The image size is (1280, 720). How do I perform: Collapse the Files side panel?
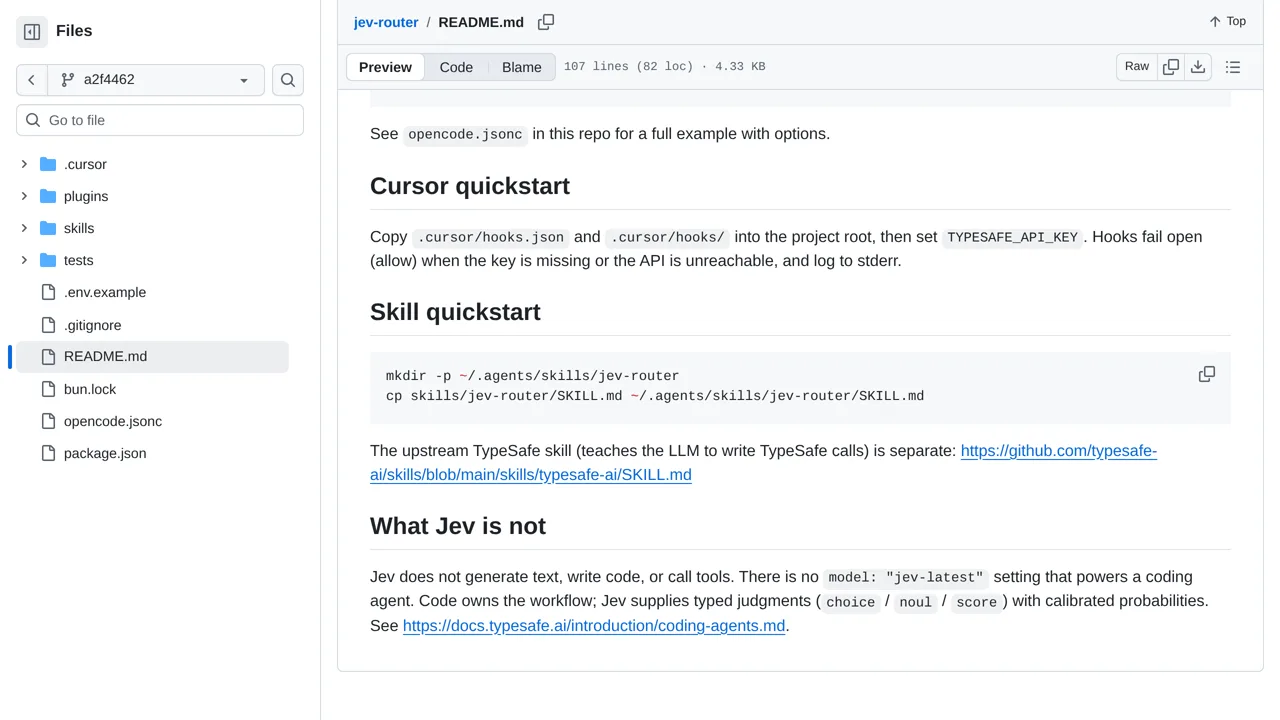pyautogui.click(x=32, y=32)
